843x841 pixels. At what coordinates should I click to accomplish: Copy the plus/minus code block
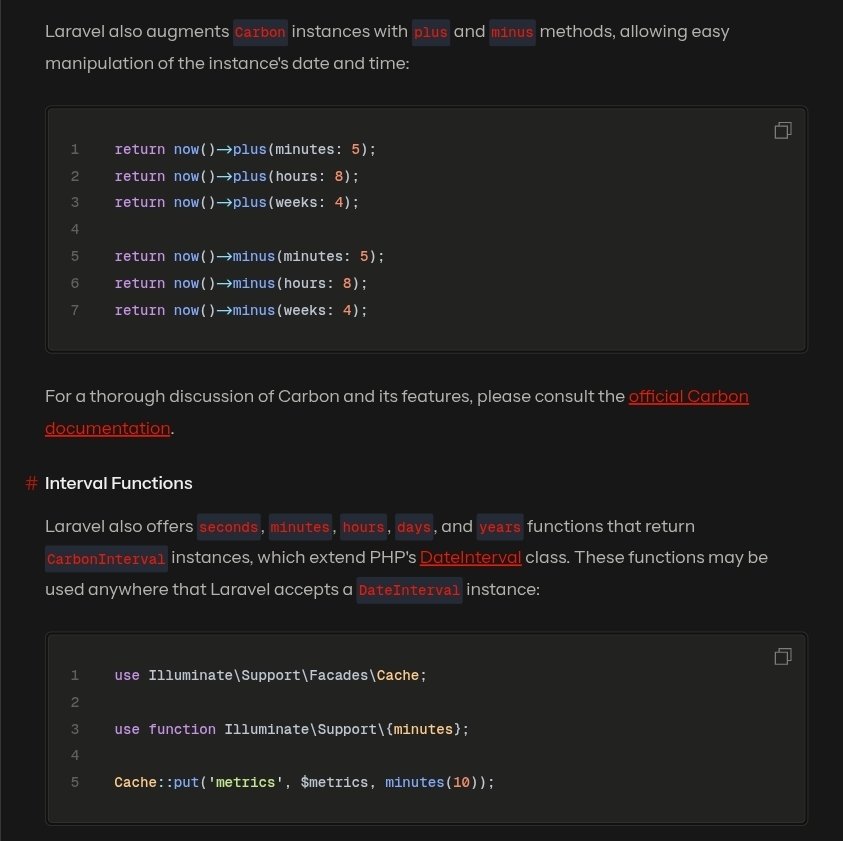[x=783, y=131]
